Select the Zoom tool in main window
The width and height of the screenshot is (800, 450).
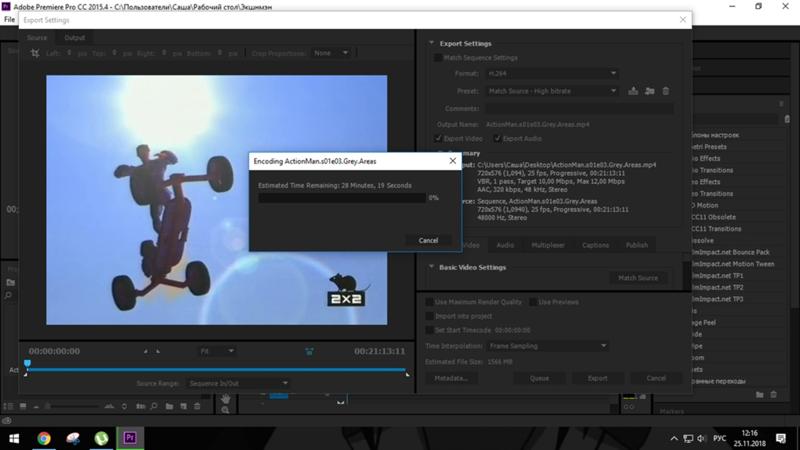pyautogui.click(x=226, y=410)
